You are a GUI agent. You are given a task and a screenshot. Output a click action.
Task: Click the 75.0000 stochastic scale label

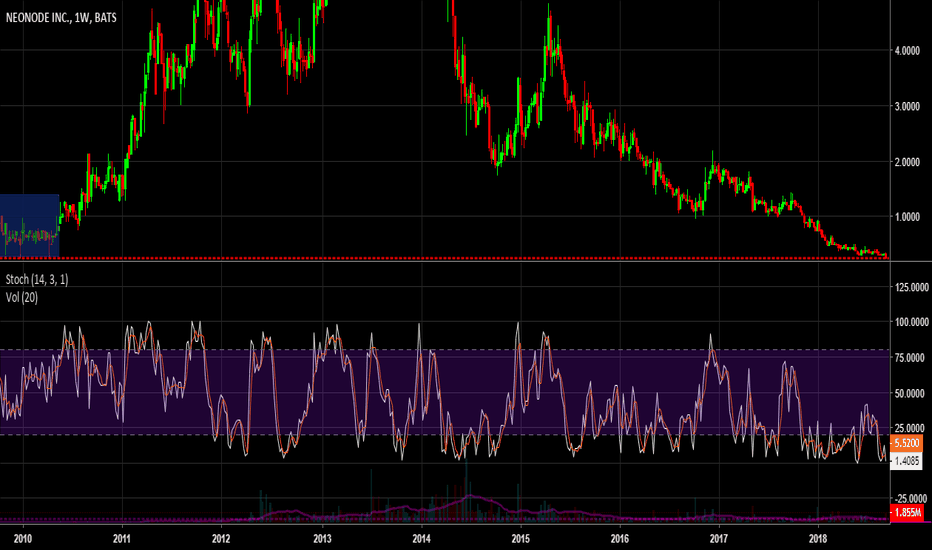tap(910, 357)
